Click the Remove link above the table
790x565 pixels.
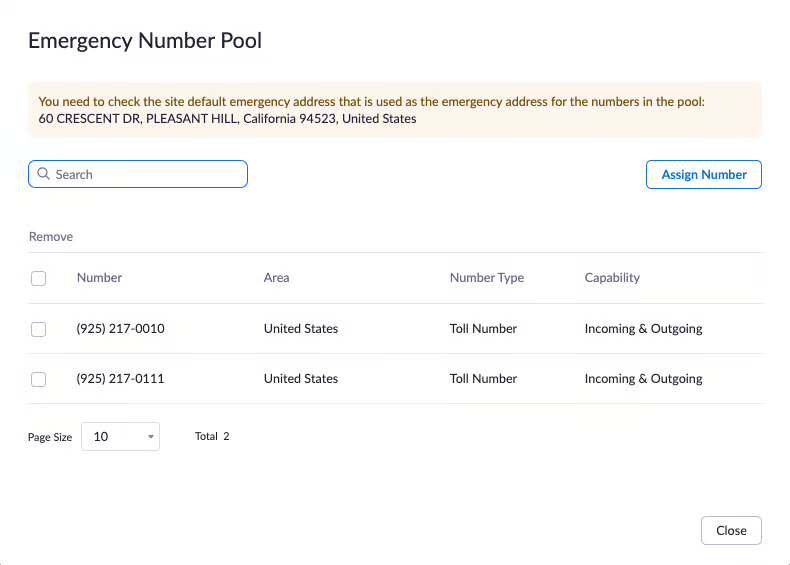[51, 237]
